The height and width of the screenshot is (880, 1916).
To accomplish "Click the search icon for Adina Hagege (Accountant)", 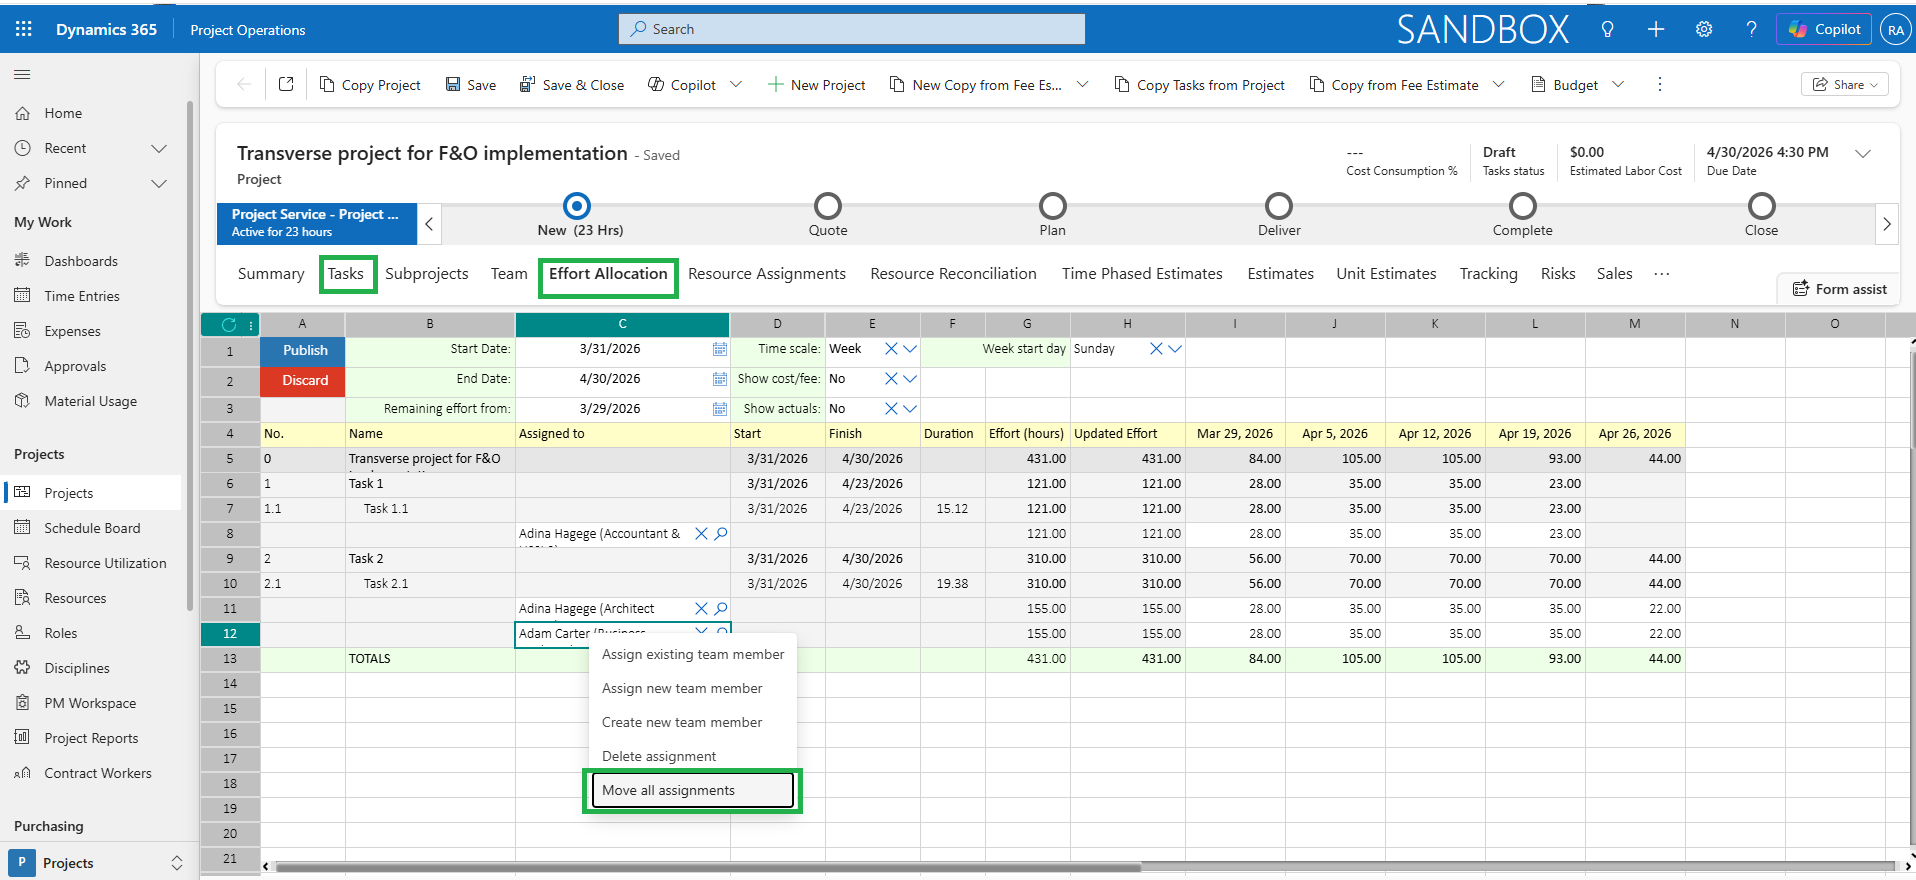I will [x=721, y=534].
